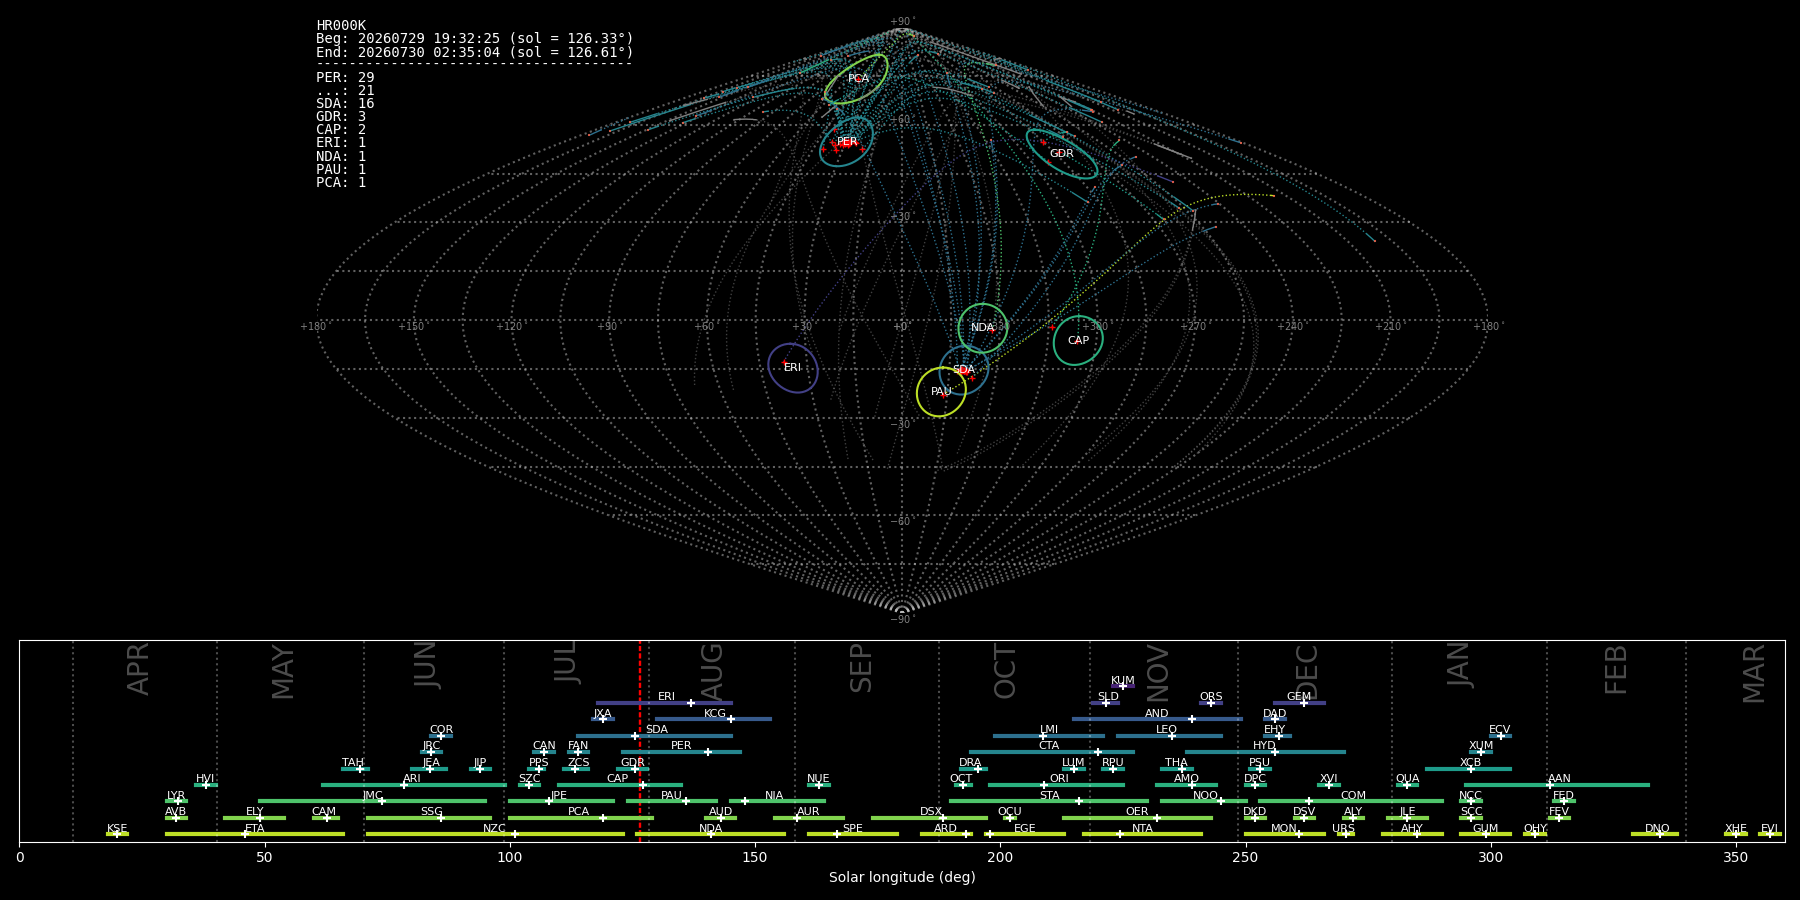Click the AAN shower label in the timeline
The width and height of the screenshot is (1800, 900).
tap(1559, 779)
